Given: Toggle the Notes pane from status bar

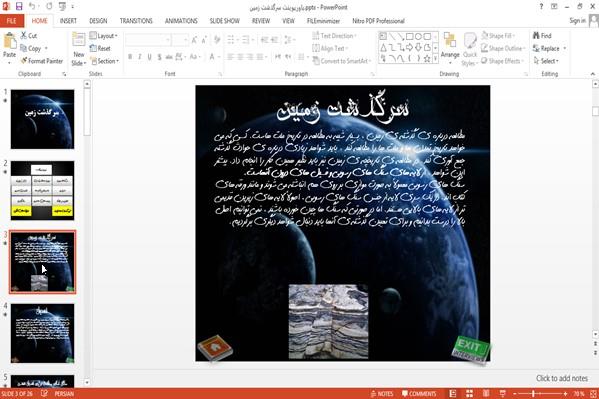Looking at the screenshot, I should point(382,394).
